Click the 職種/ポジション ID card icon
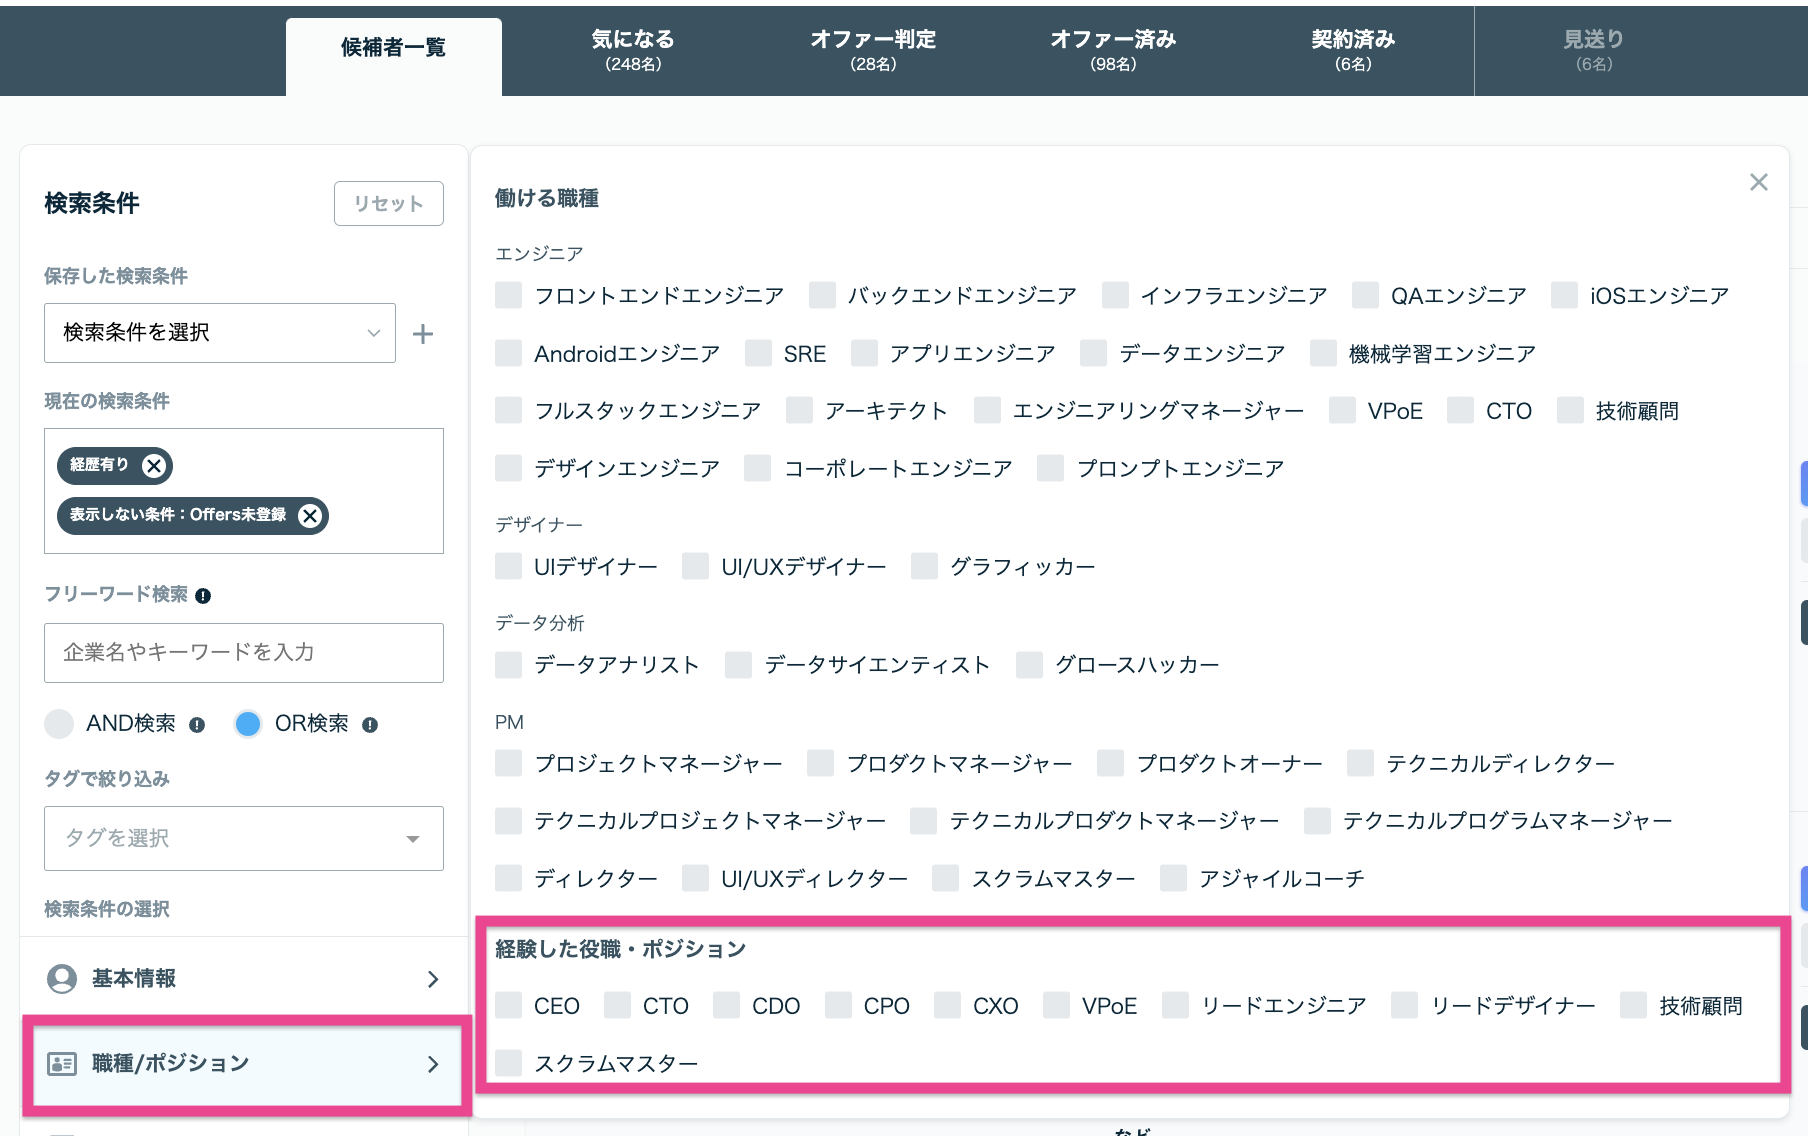 pyautogui.click(x=62, y=1064)
